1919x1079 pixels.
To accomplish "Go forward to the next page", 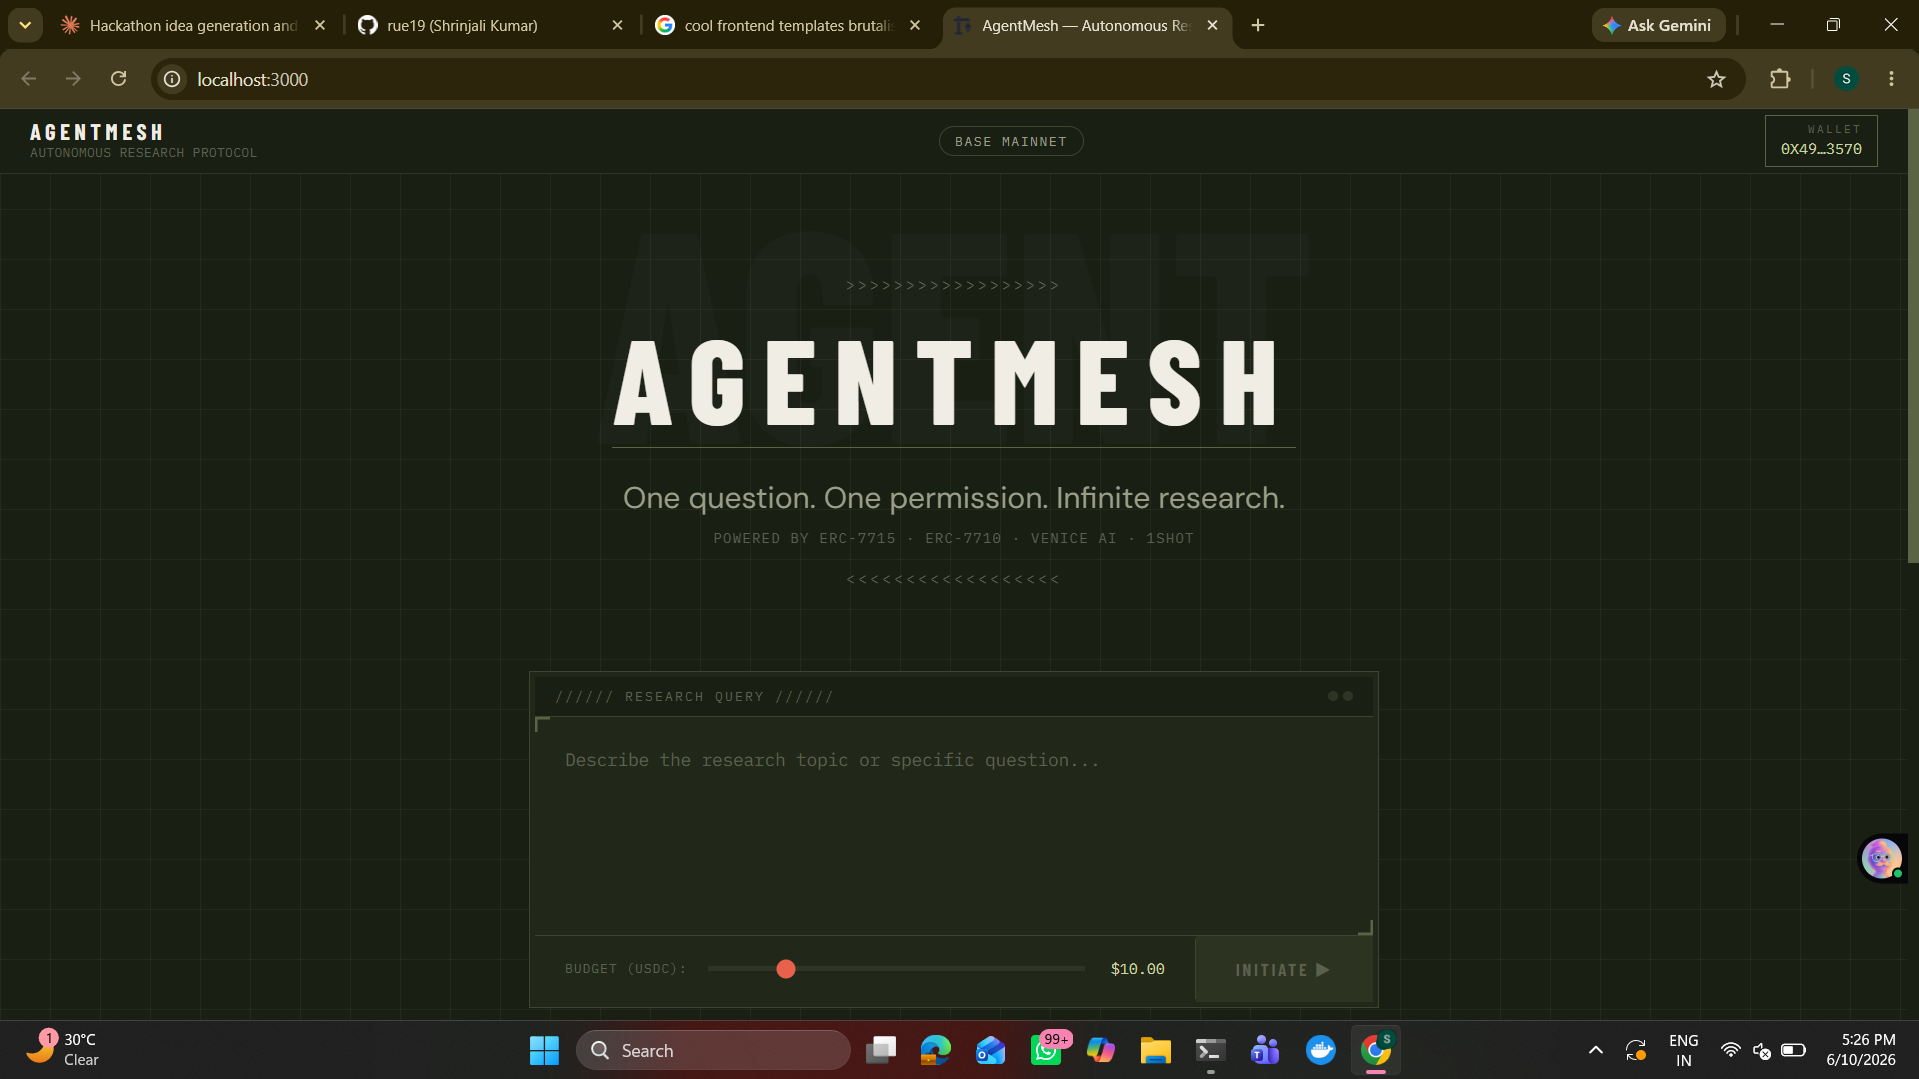I will tap(73, 79).
